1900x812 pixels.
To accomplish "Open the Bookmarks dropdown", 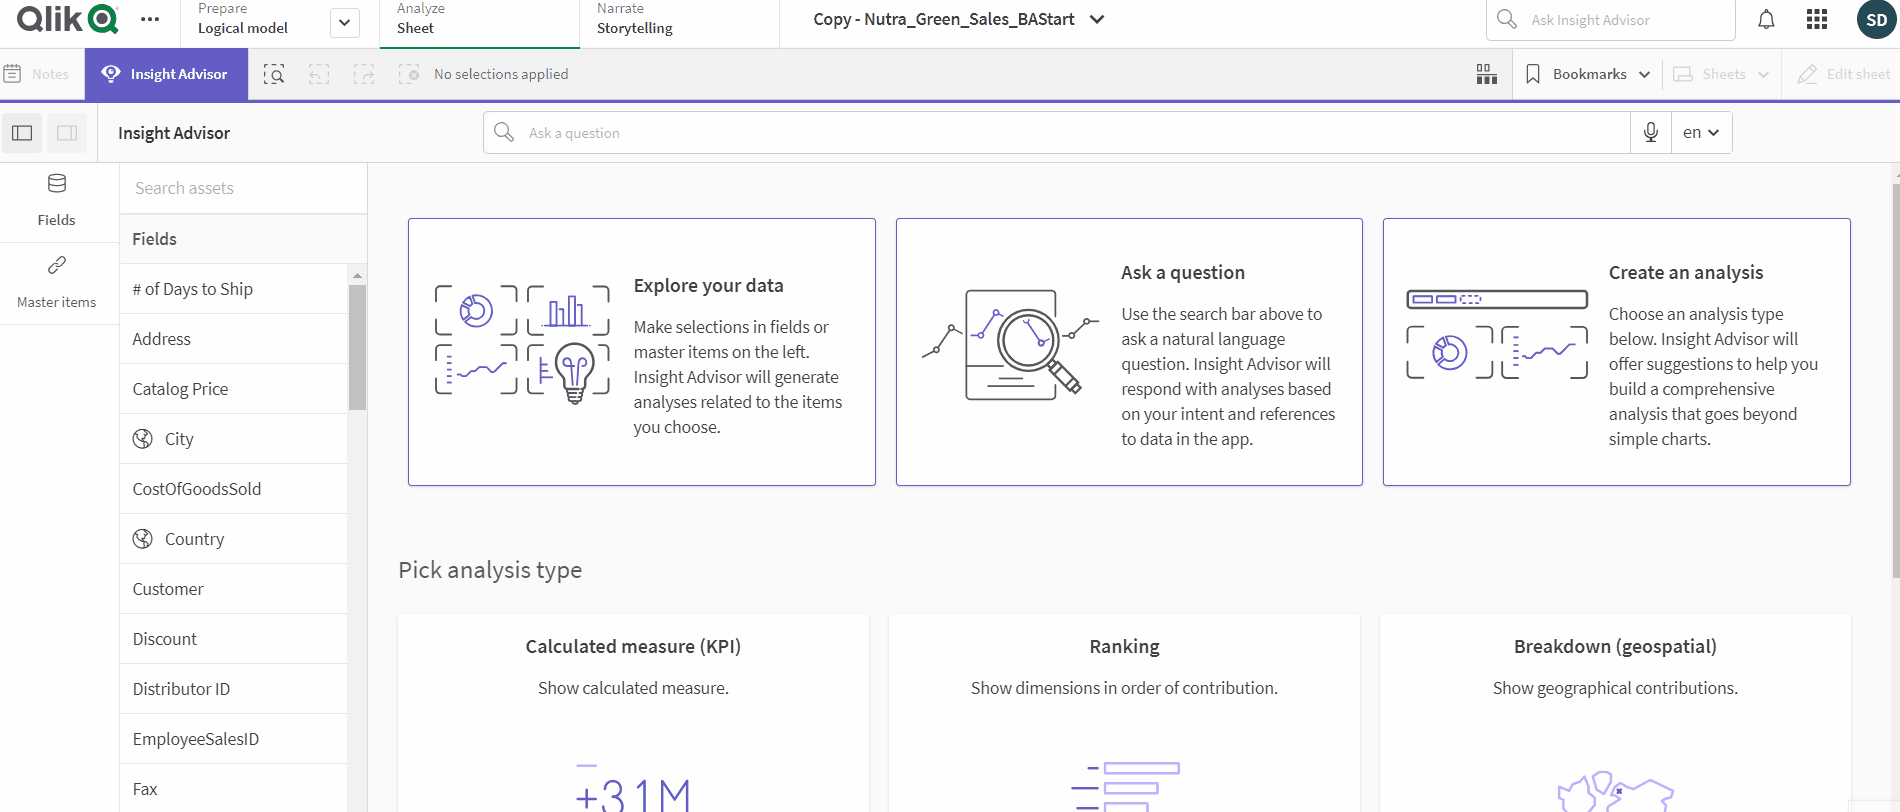I will click(x=1587, y=74).
